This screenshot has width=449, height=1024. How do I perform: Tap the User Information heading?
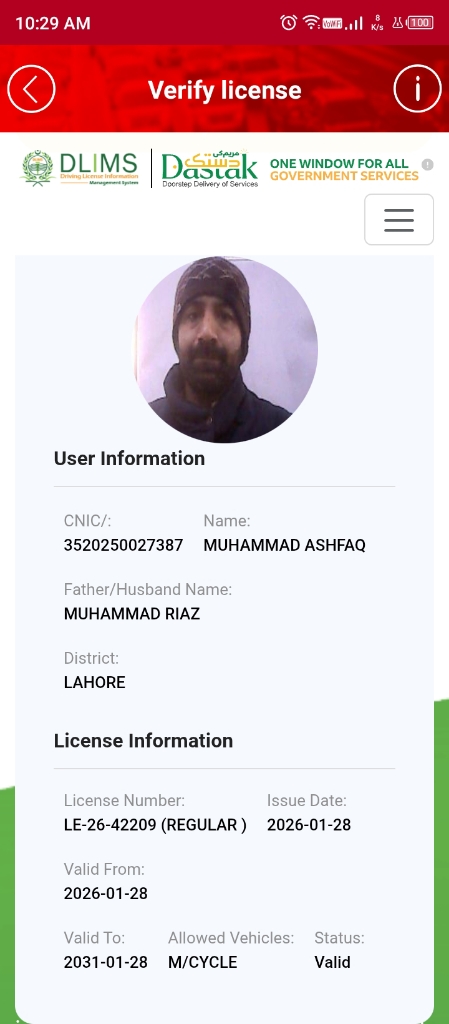pos(129,458)
